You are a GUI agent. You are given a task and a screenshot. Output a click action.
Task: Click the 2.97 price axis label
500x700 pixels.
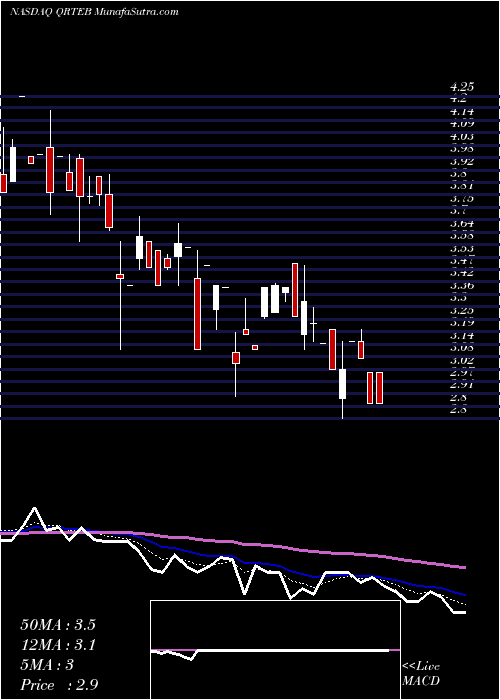[462, 372]
